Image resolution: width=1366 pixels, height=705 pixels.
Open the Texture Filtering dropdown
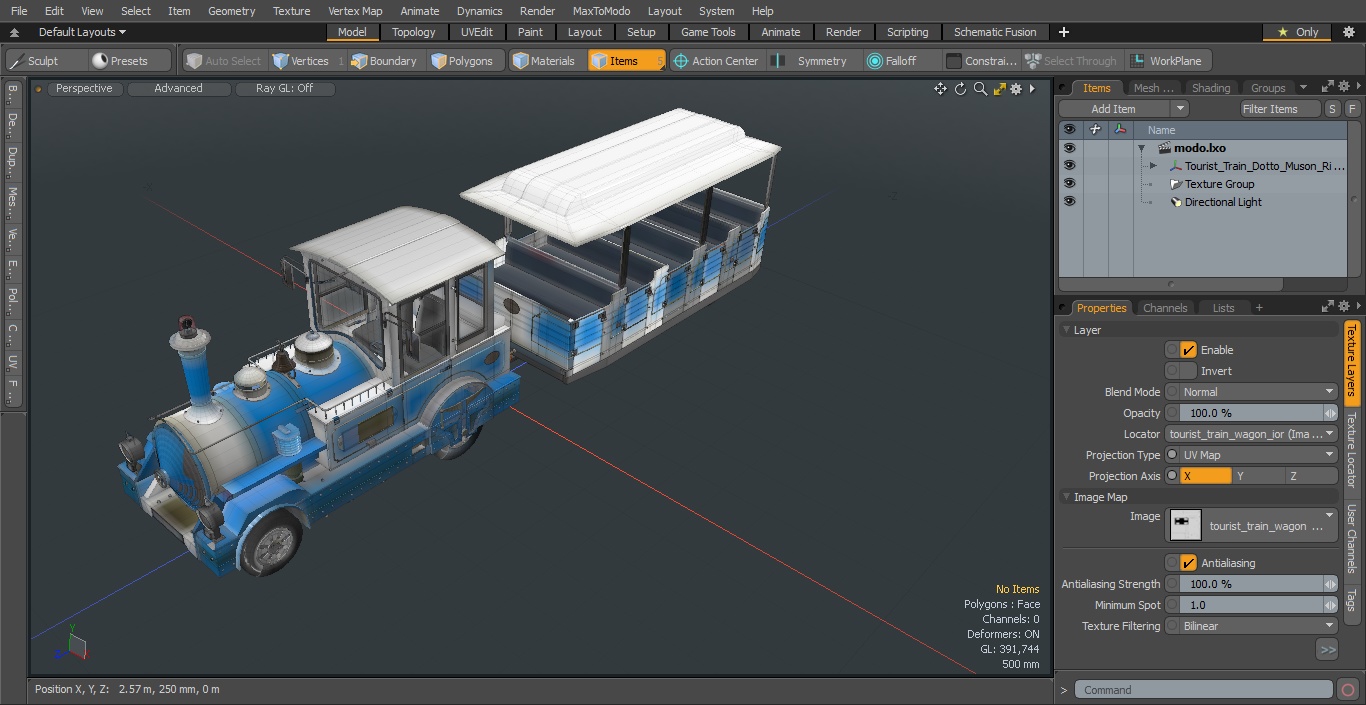click(1258, 626)
